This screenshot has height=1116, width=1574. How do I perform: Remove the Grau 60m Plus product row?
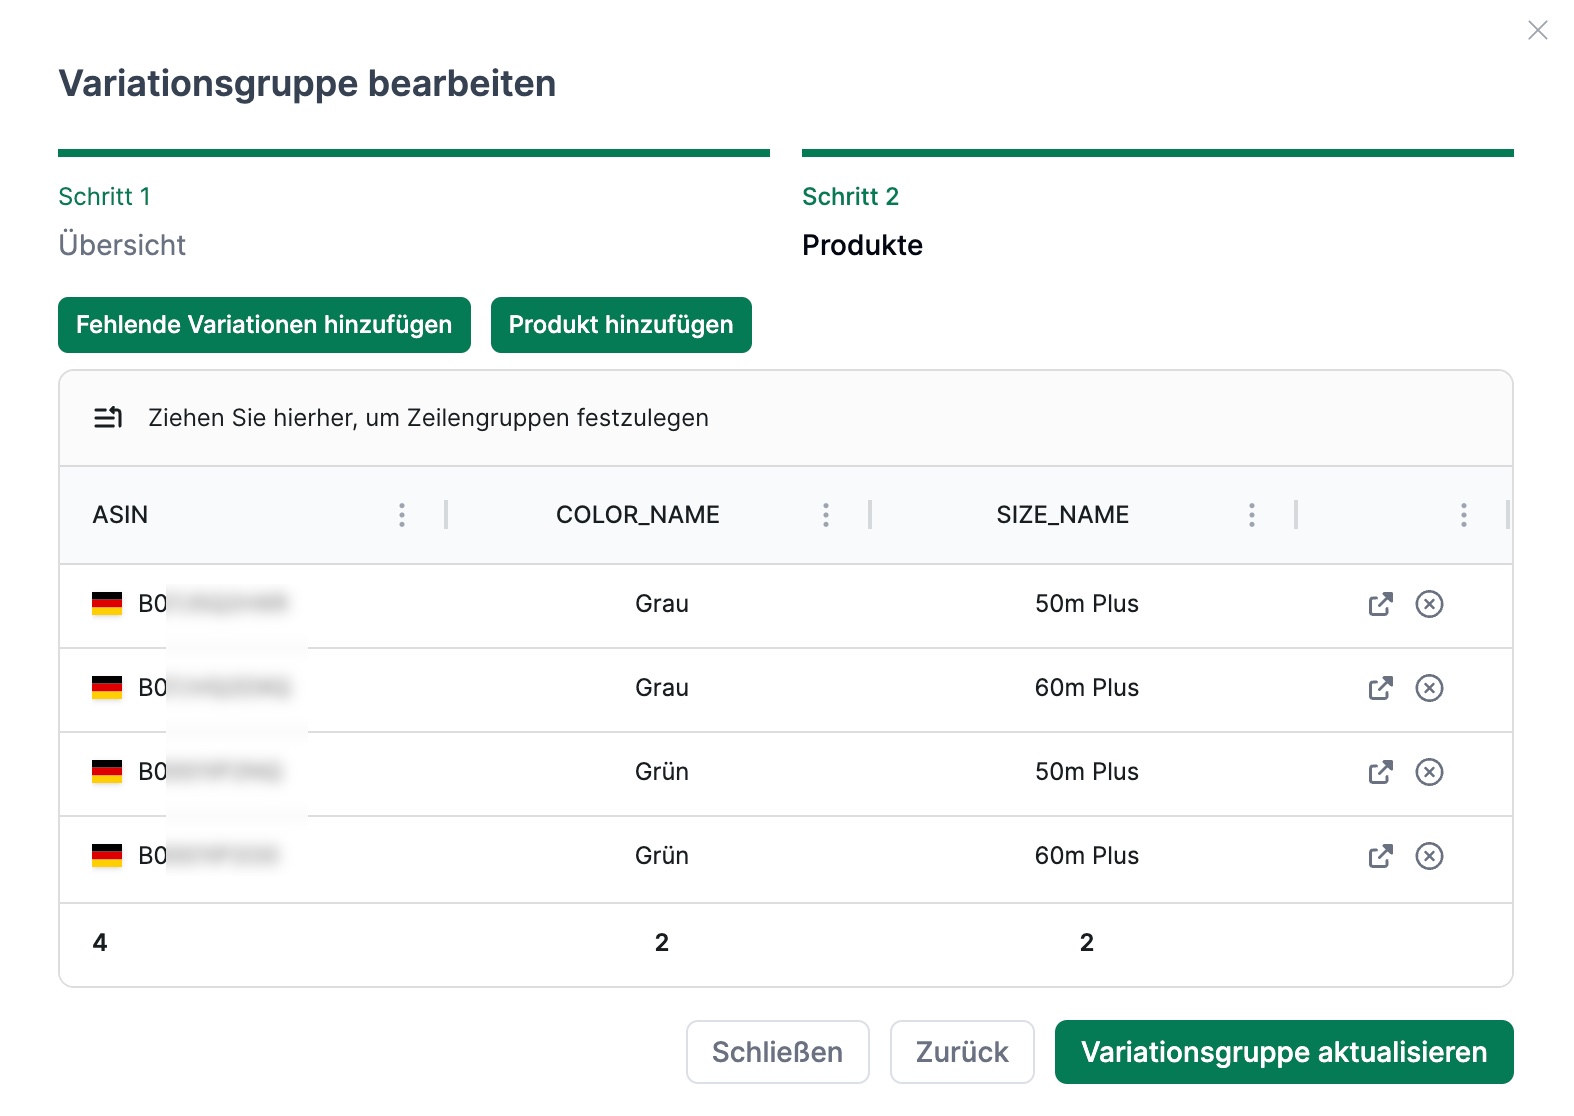[1429, 688]
